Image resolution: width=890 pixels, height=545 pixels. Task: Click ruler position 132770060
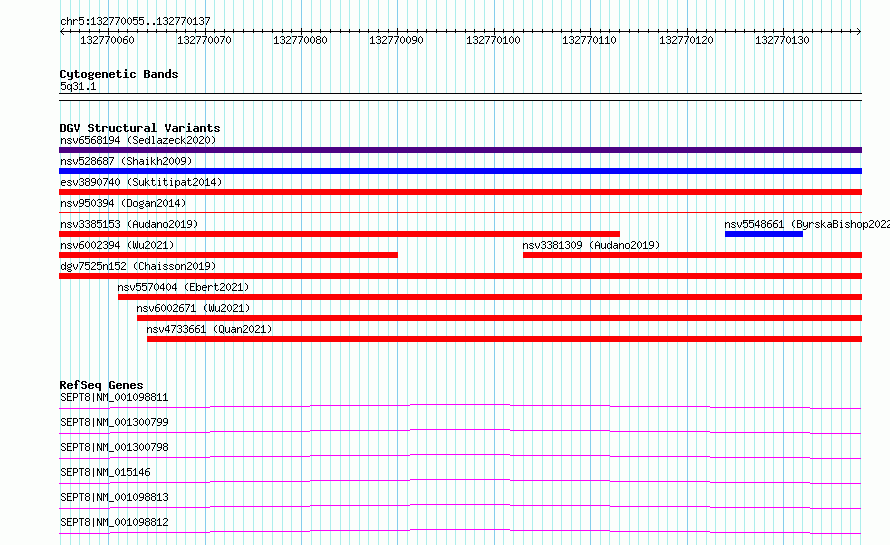click(x=108, y=40)
